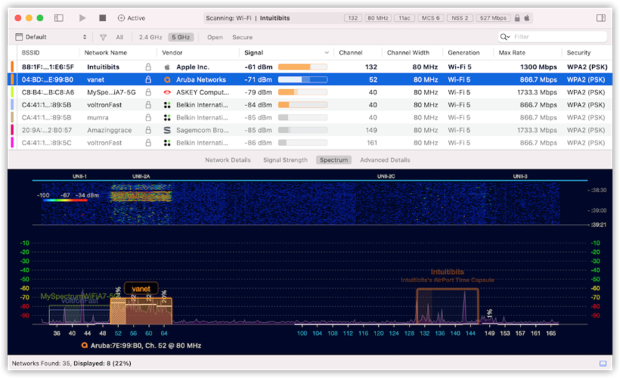The height and width of the screenshot is (378, 620).
Task: Click the Sagemcom vendor icon
Action: pos(167,130)
